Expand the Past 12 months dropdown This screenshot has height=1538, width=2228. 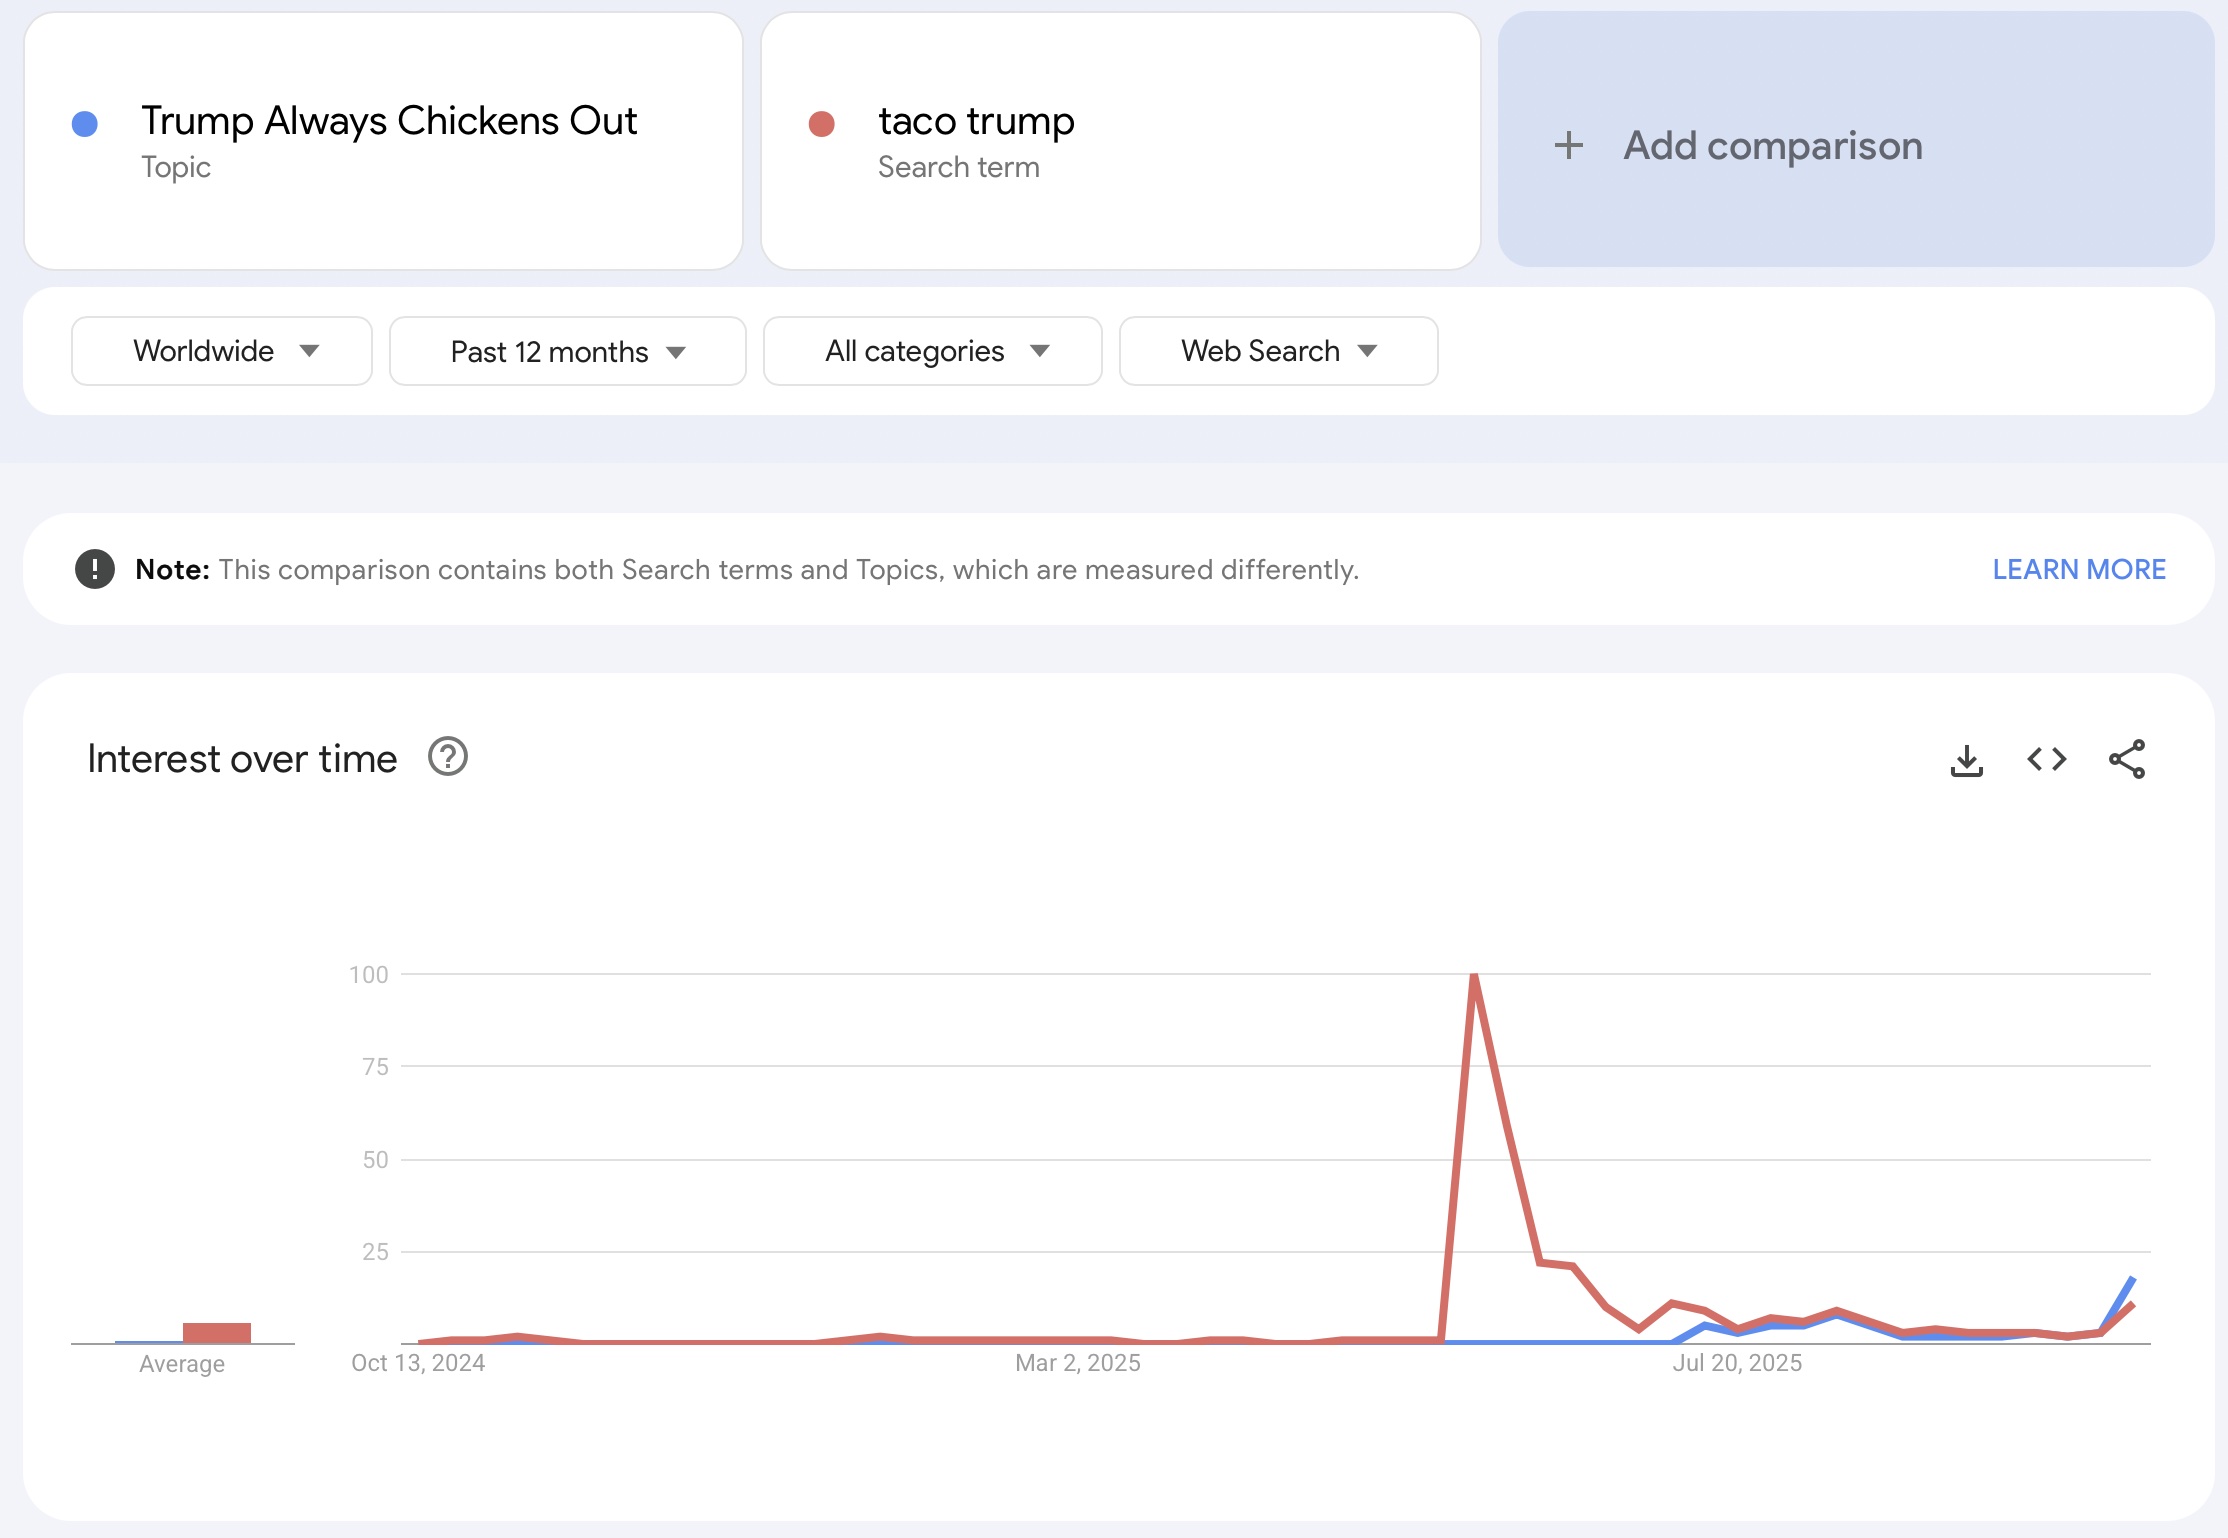click(567, 351)
